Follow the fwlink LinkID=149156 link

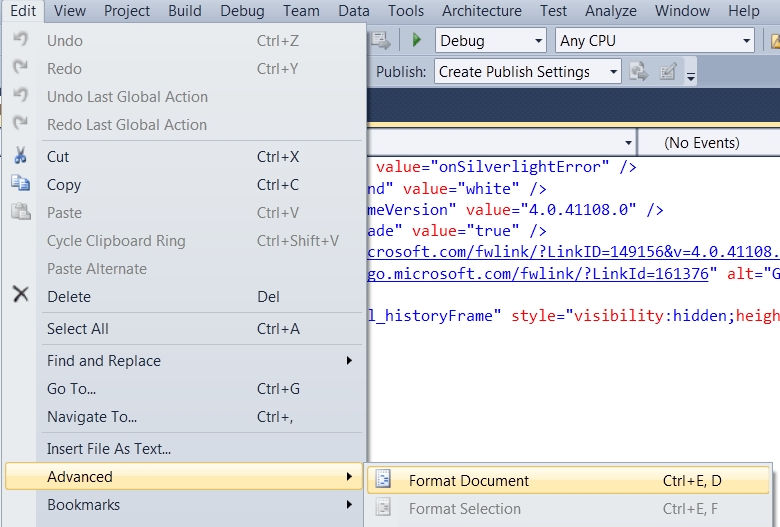(x=574, y=252)
